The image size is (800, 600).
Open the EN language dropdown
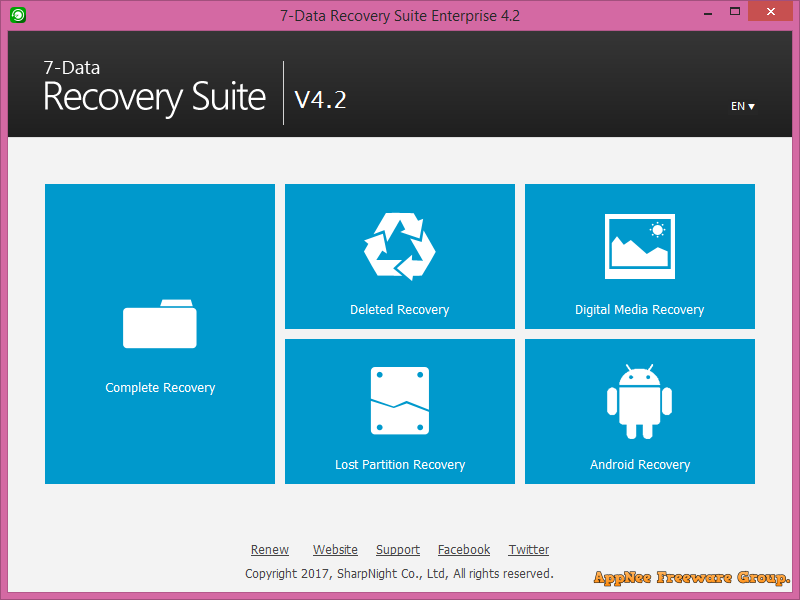(742, 106)
